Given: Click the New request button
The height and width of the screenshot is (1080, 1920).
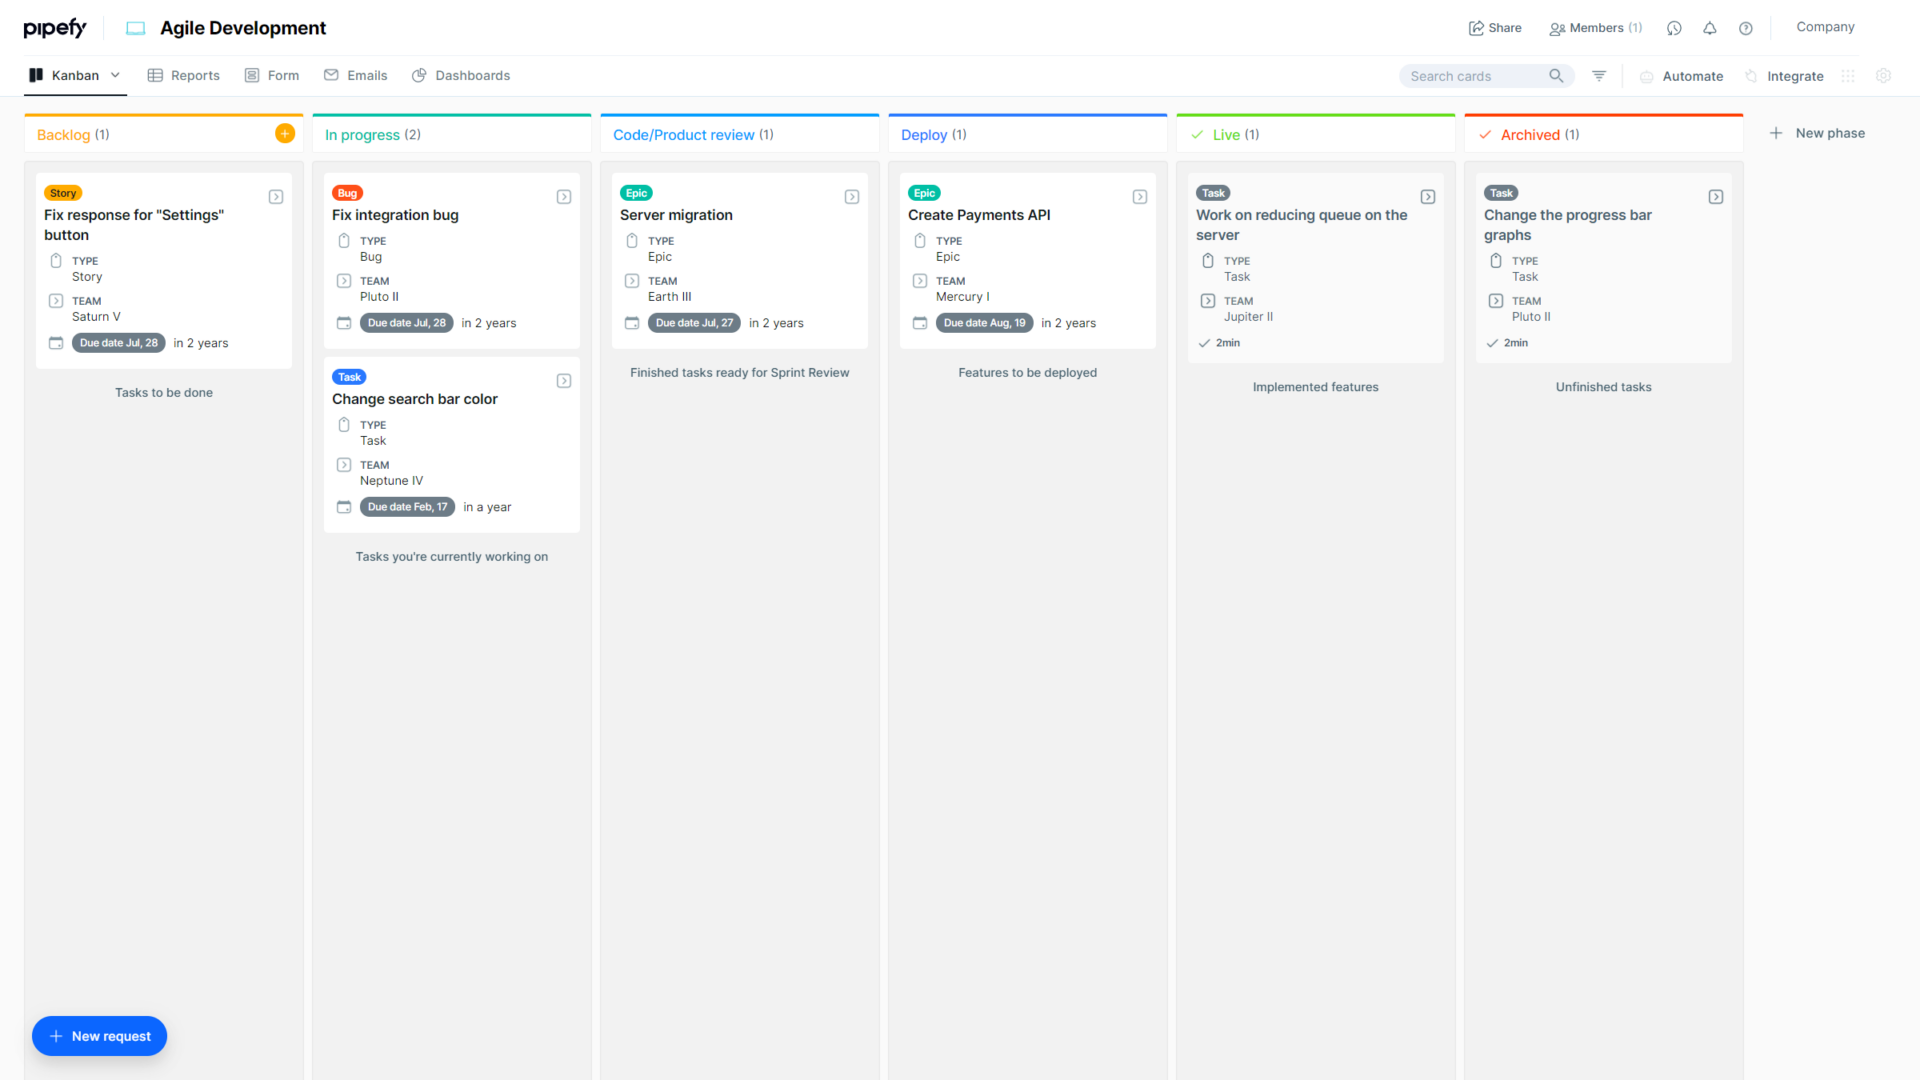Looking at the screenshot, I should pos(99,1036).
